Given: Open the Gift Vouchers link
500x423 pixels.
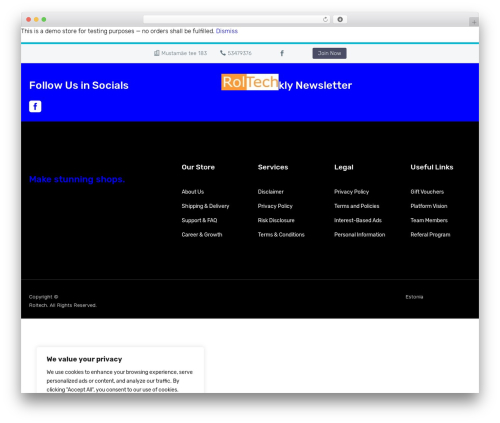Looking at the screenshot, I should point(427,192).
